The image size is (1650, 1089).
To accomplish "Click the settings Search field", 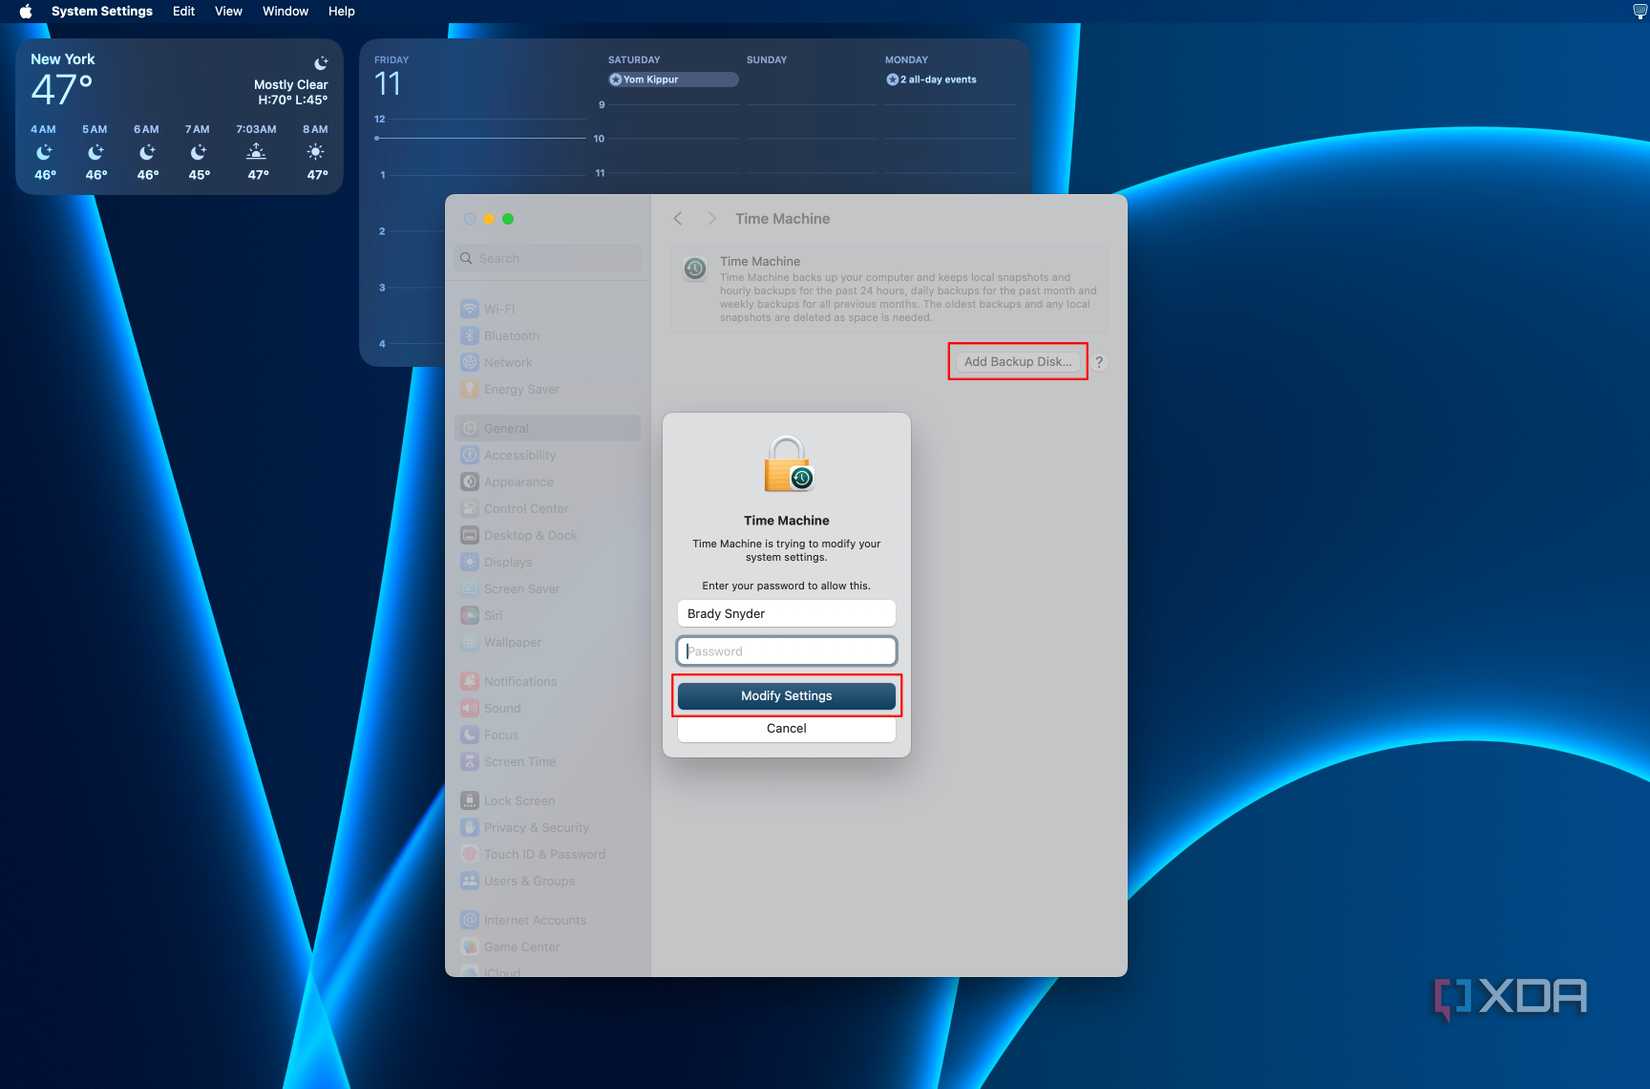I will pyautogui.click(x=548, y=258).
